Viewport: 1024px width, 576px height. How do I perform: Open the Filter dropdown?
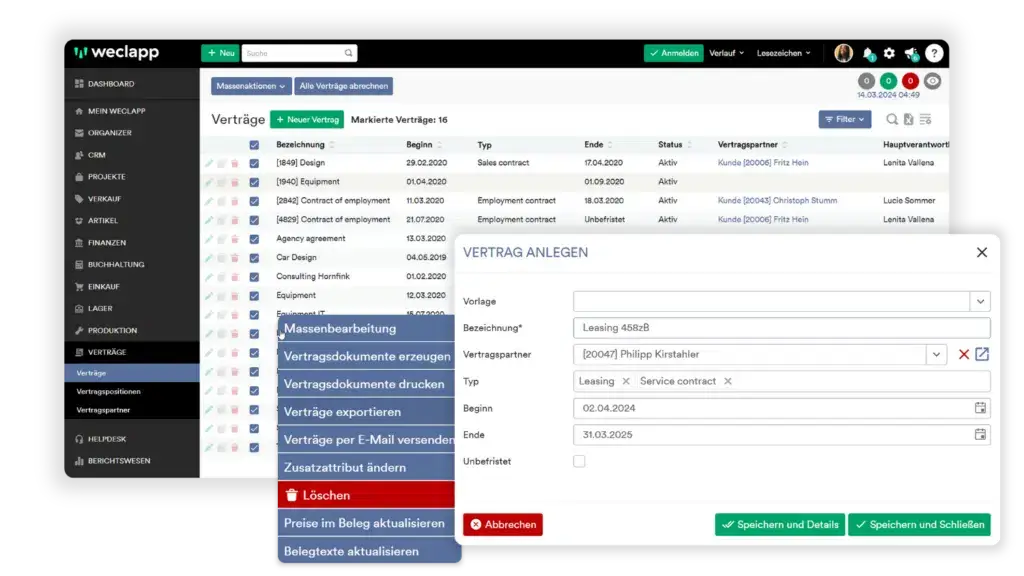(844, 119)
